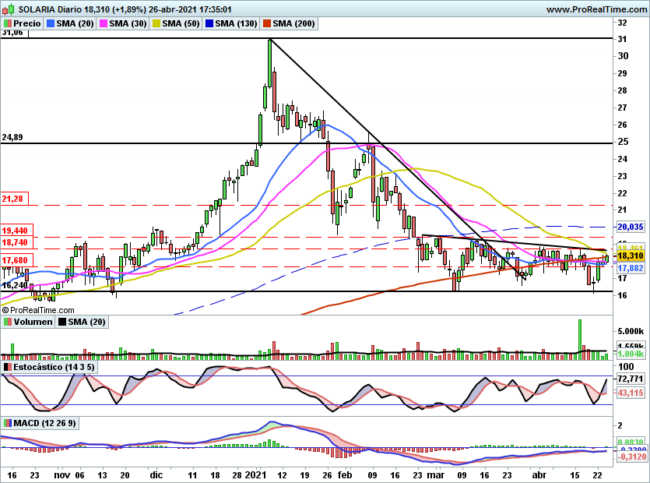Click the nov date axis label
650x483 pixels.
click(x=62, y=475)
